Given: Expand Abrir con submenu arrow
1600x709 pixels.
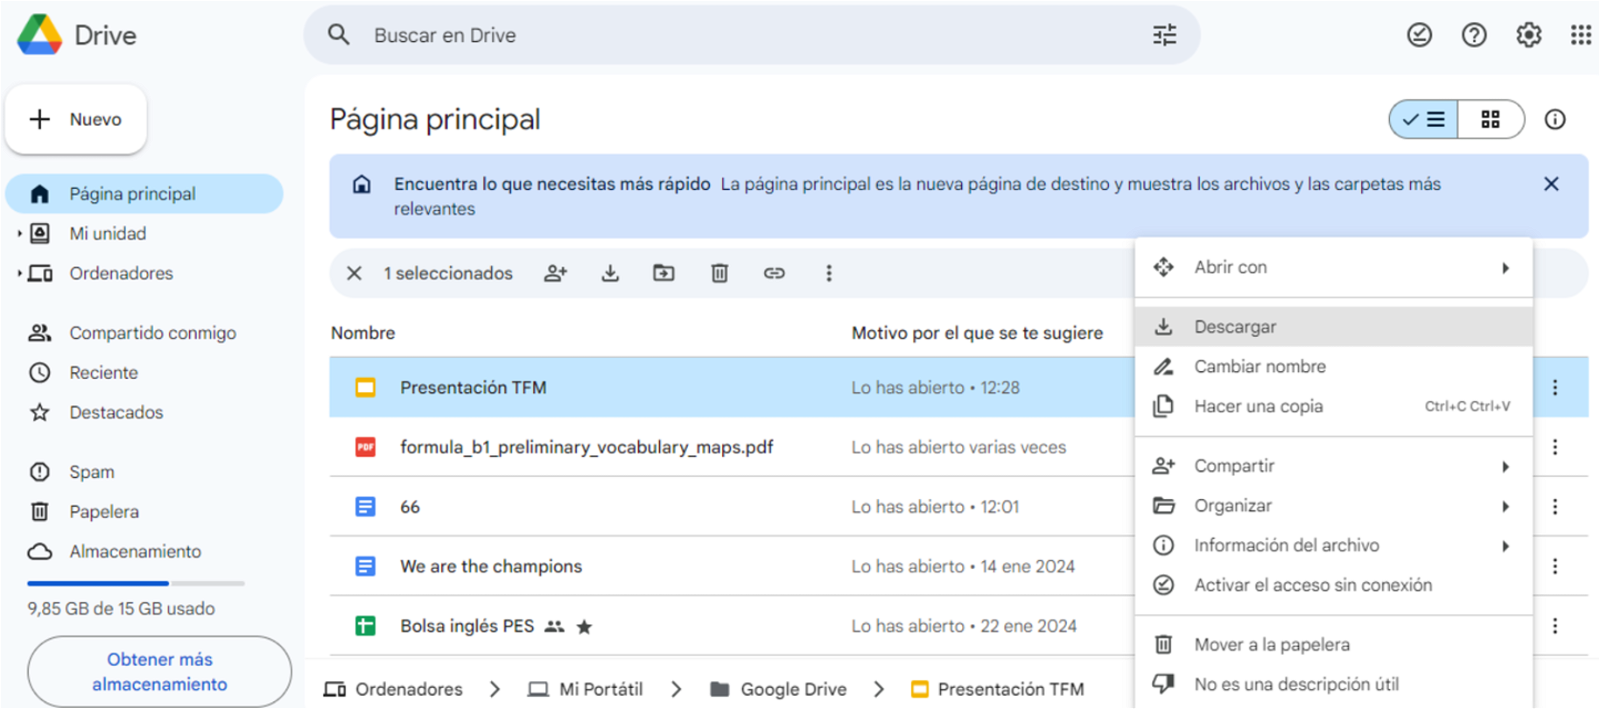Looking at the screenshot, I should pyautogui.click(x=1505, y=268).
